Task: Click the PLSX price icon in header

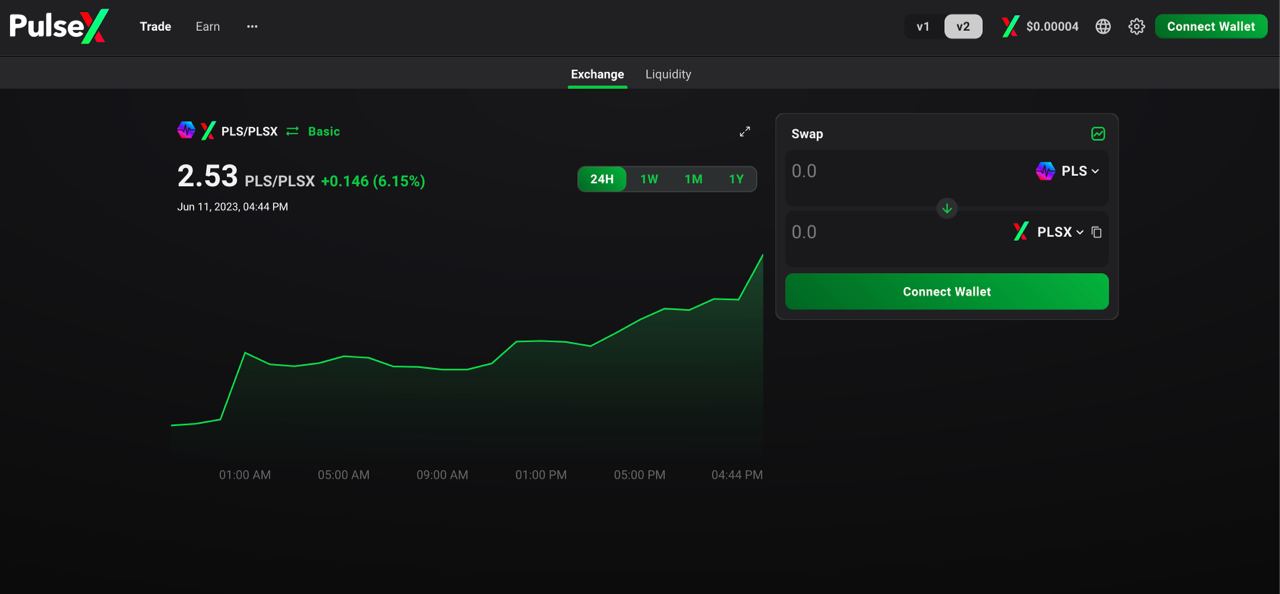Action: tap(1010, 27)
